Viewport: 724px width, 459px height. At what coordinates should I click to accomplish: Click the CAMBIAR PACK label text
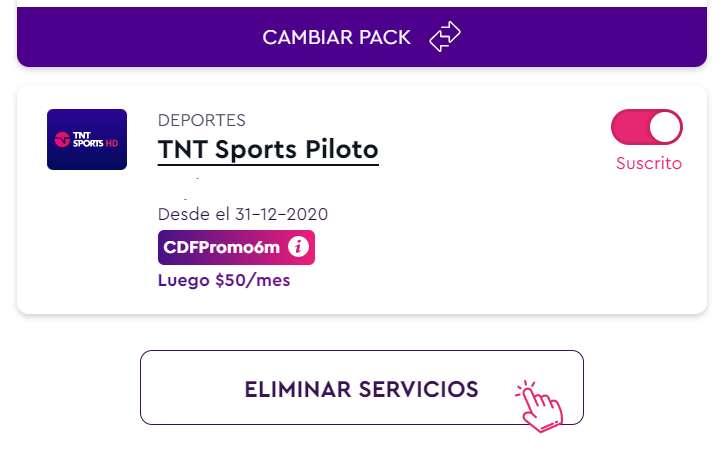click(x=337, y=38)
